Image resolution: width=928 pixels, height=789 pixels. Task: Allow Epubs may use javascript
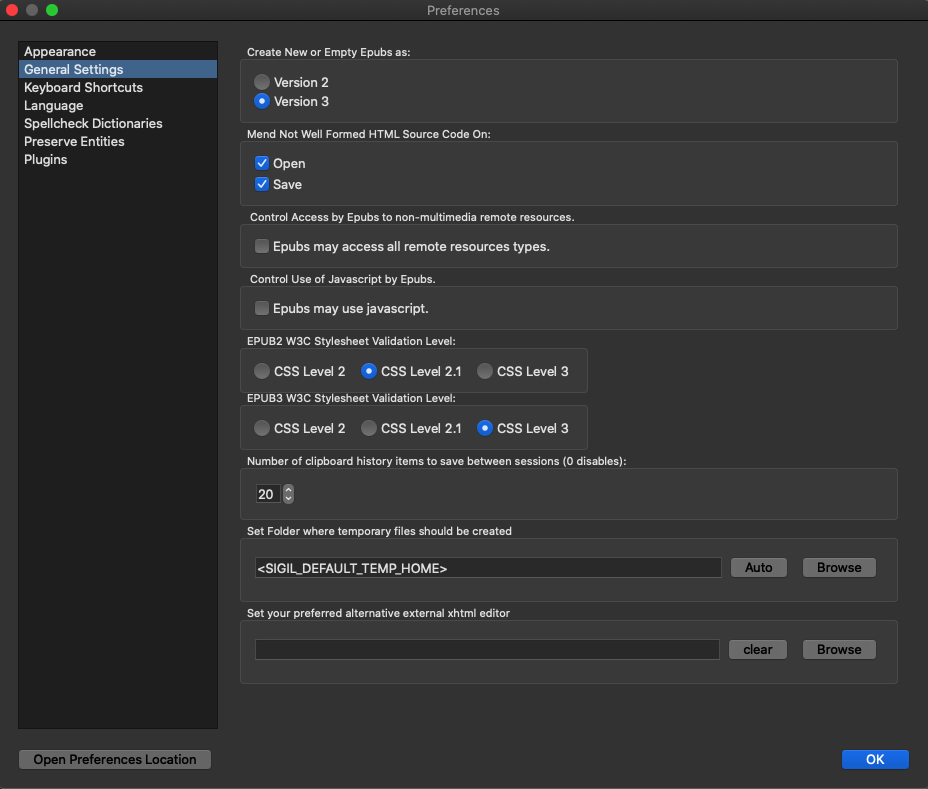[x=262, y=308]
